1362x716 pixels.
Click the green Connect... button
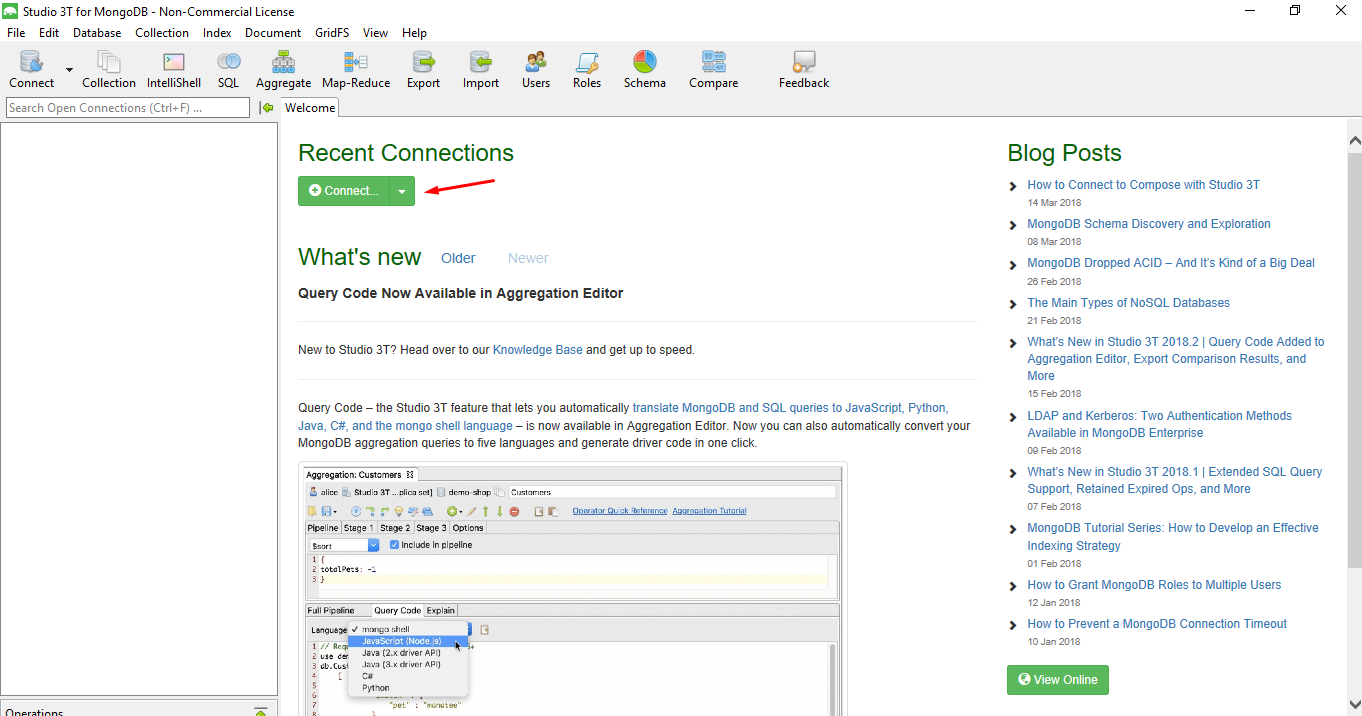(344, 191)
